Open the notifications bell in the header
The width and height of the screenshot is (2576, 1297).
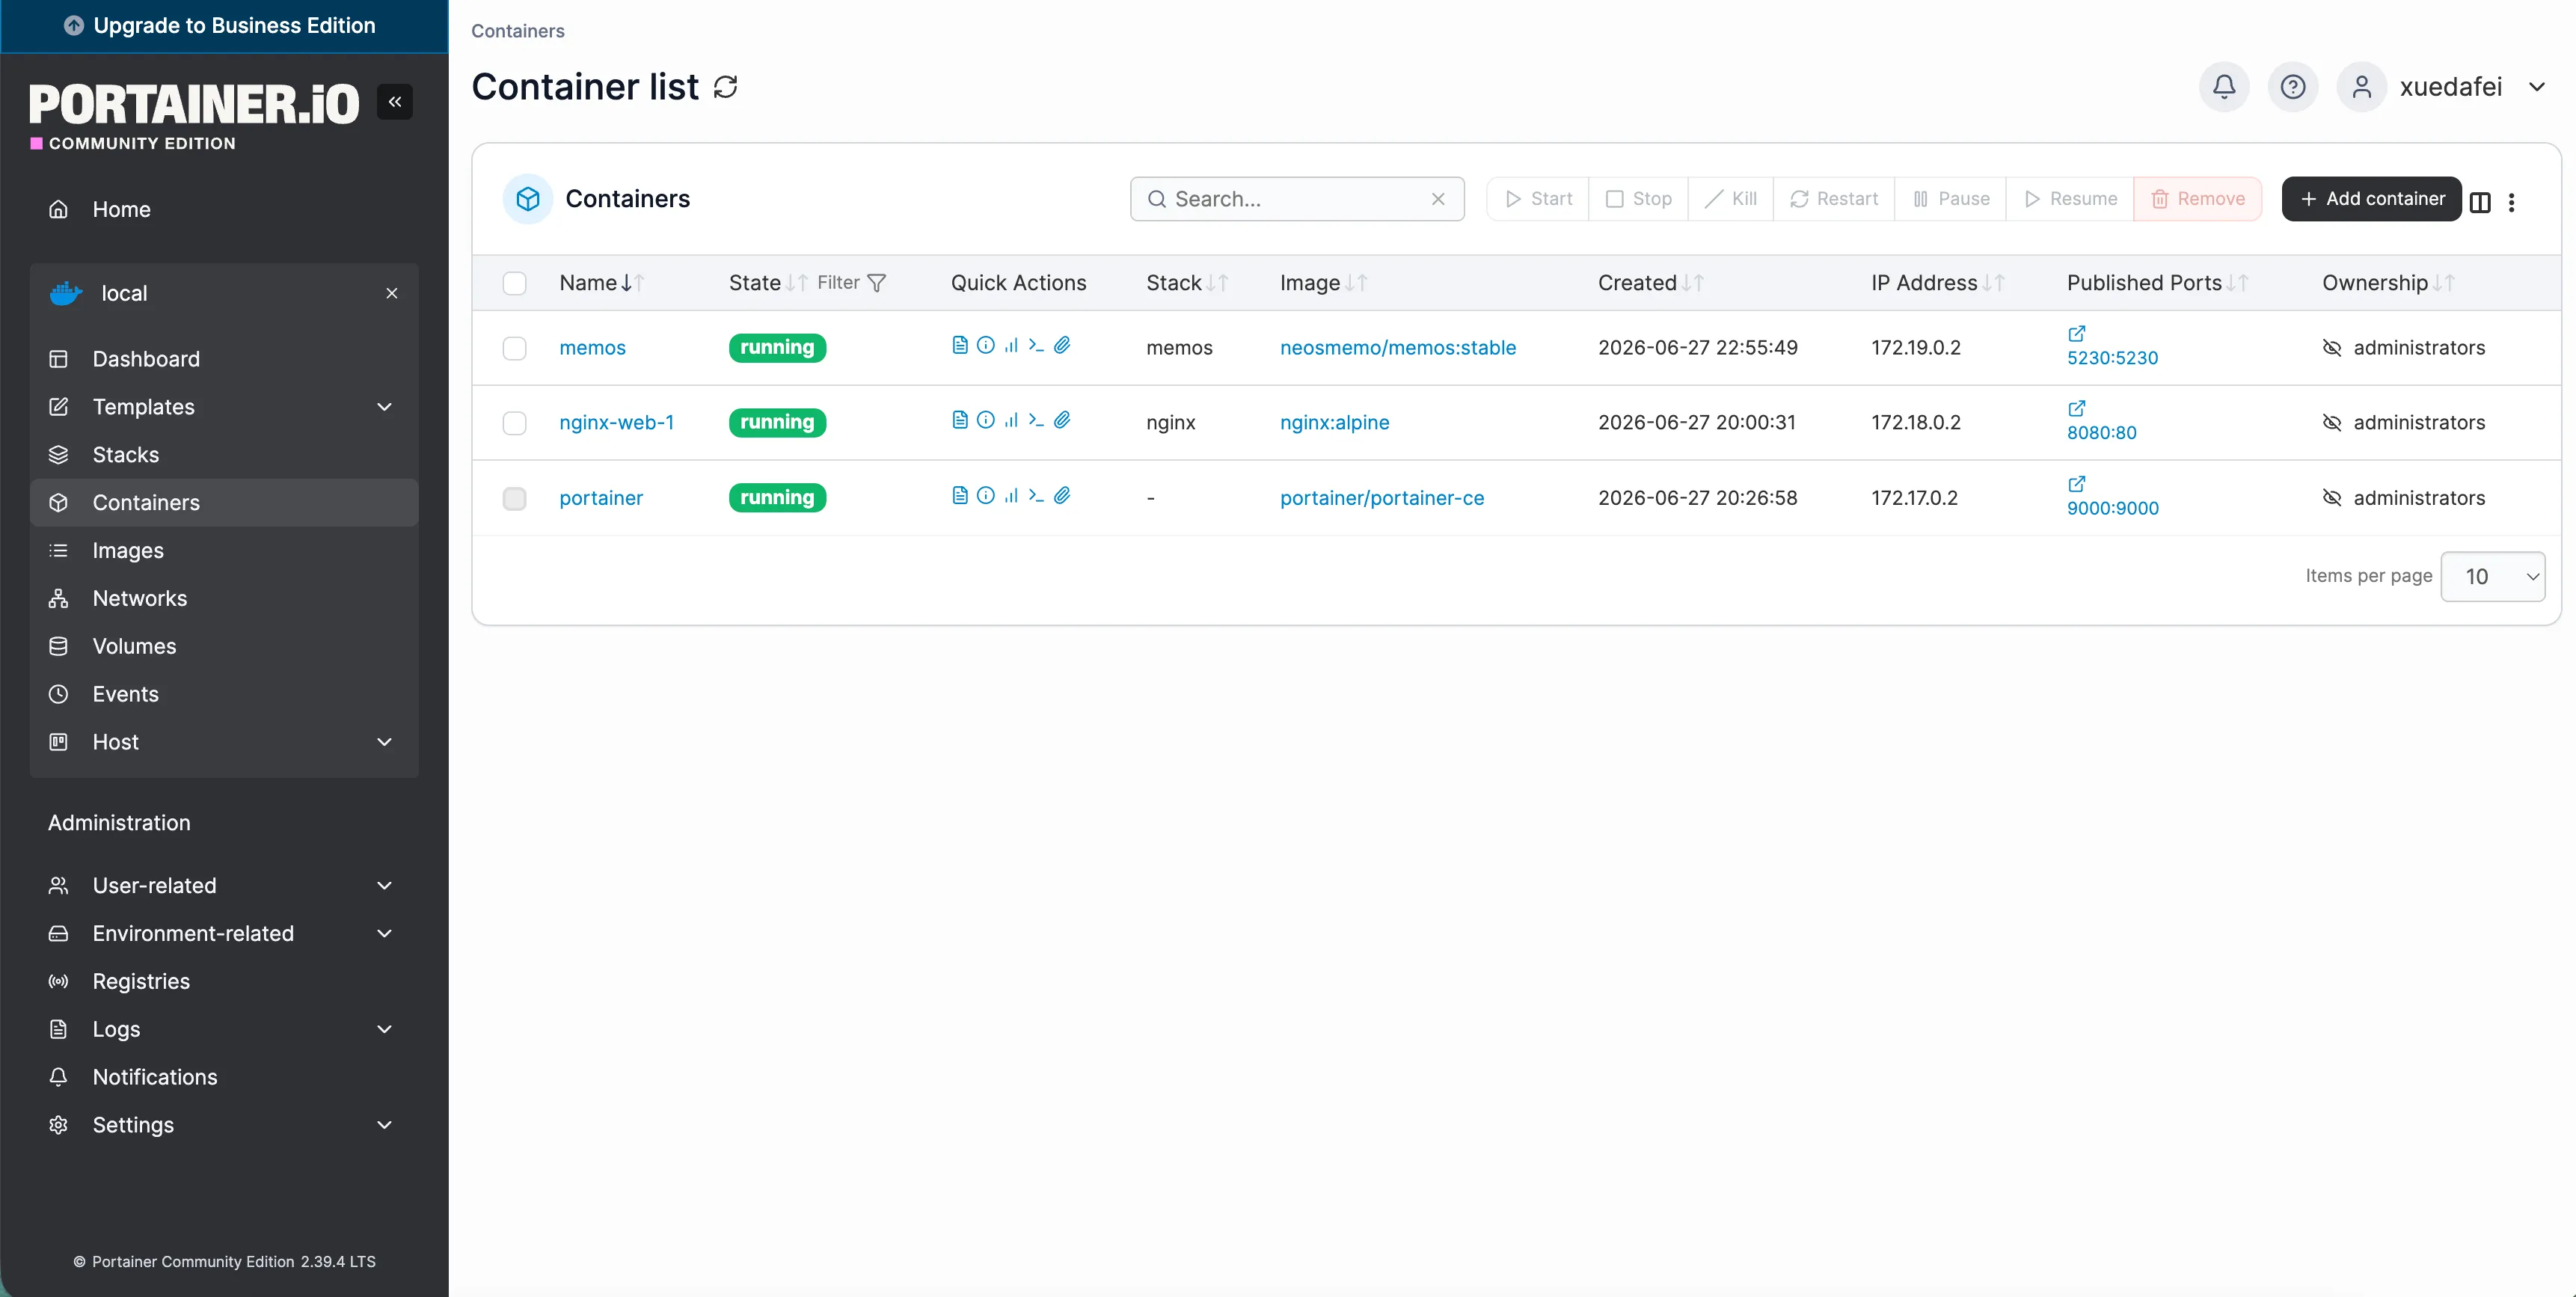coord(2224,87)
